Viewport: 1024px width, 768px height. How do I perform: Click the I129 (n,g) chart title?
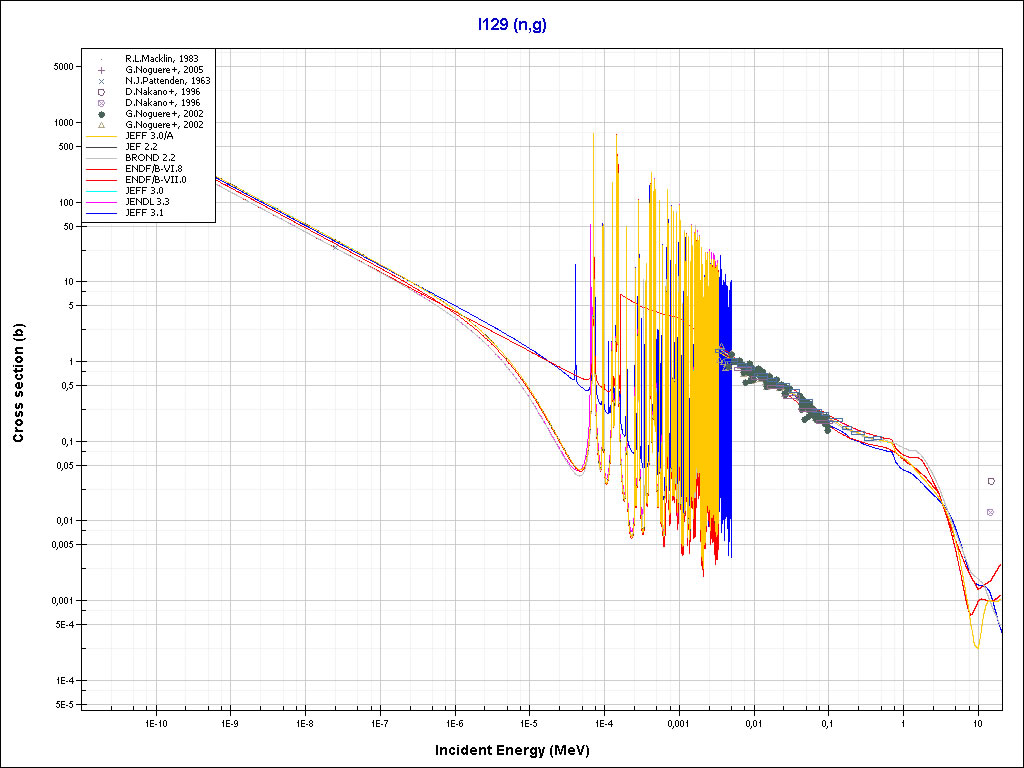[512, 26]
